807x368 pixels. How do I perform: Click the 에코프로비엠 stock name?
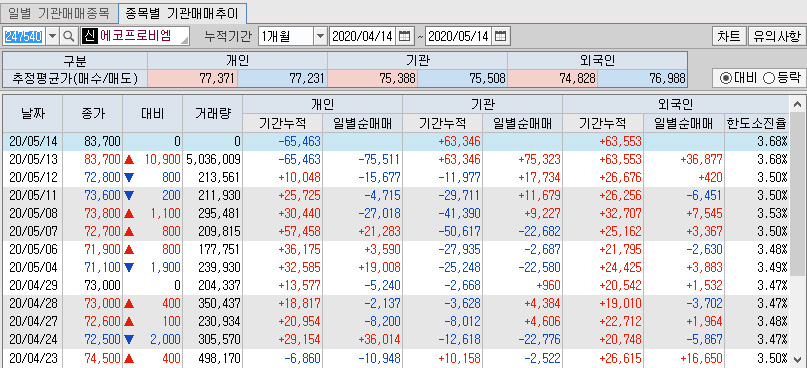click(135, 36)
